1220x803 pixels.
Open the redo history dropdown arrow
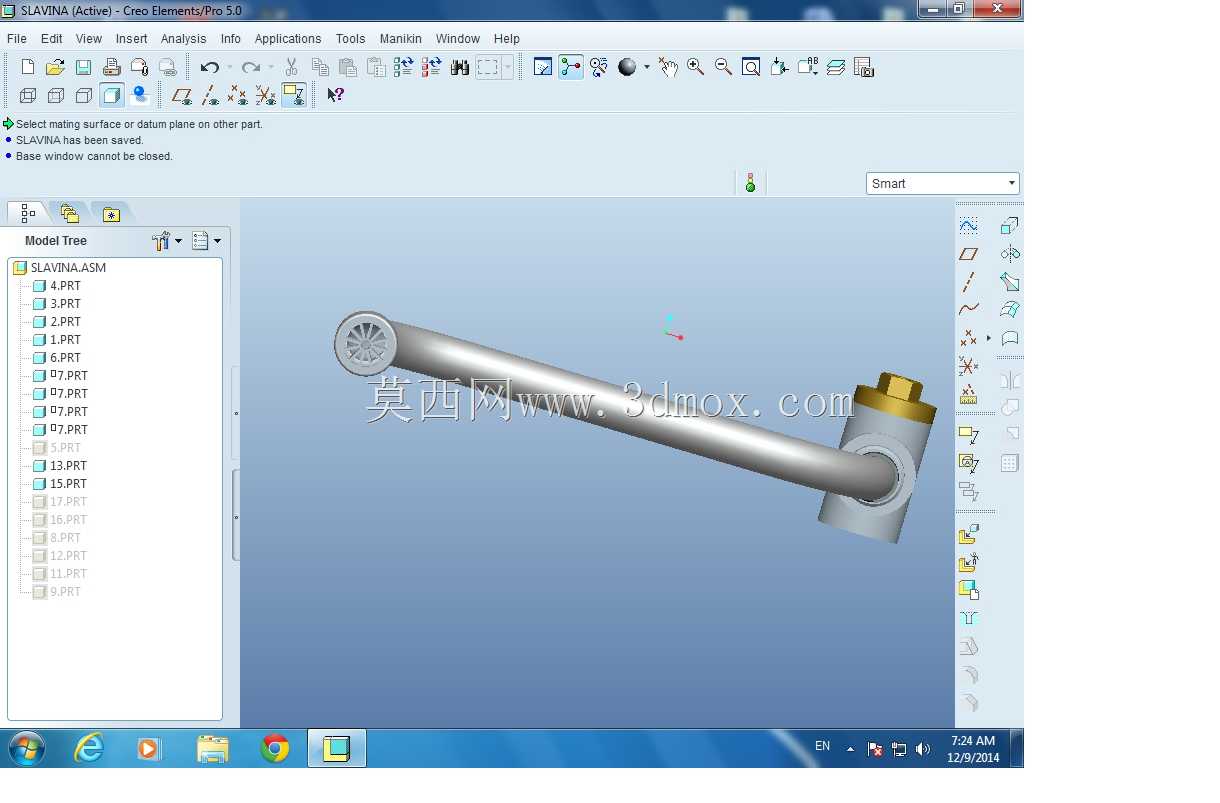[270, 67]
